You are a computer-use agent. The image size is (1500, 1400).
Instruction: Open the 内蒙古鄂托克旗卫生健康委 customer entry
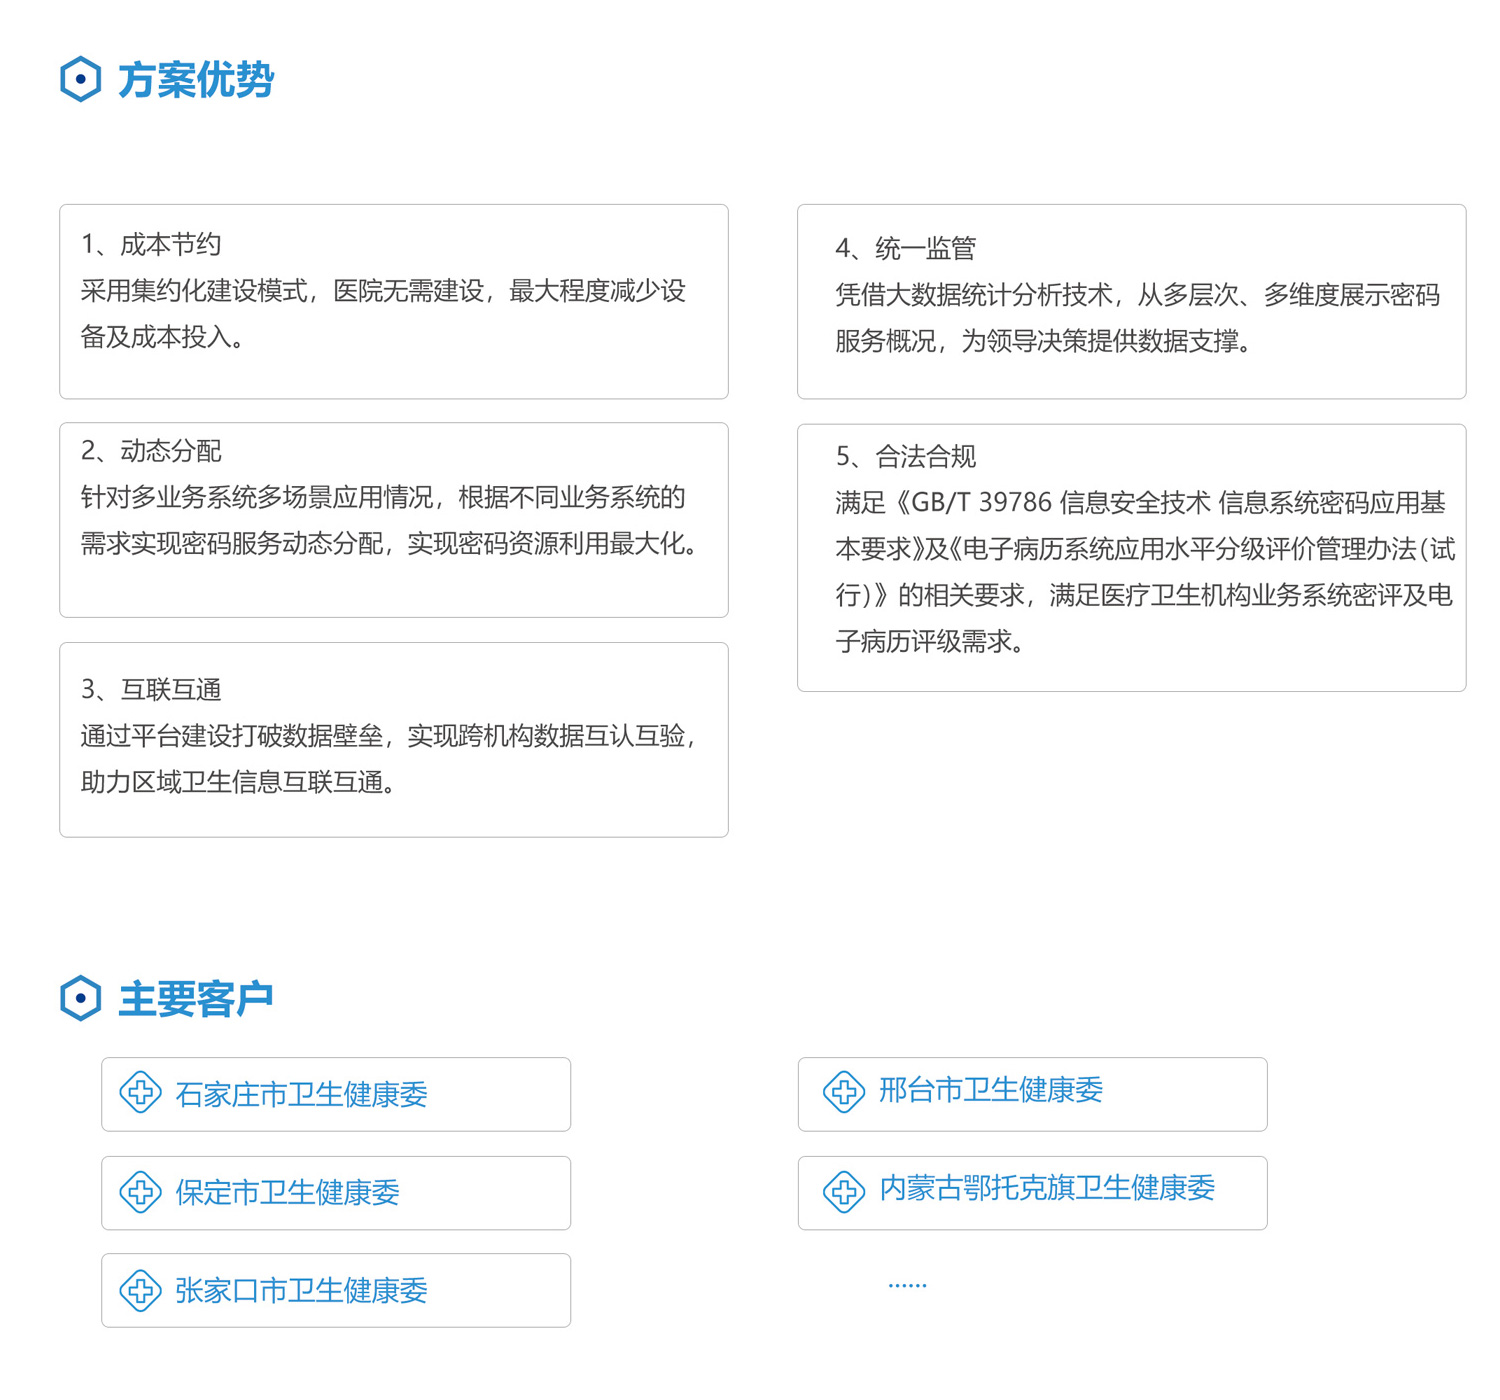point(1046,1188)
